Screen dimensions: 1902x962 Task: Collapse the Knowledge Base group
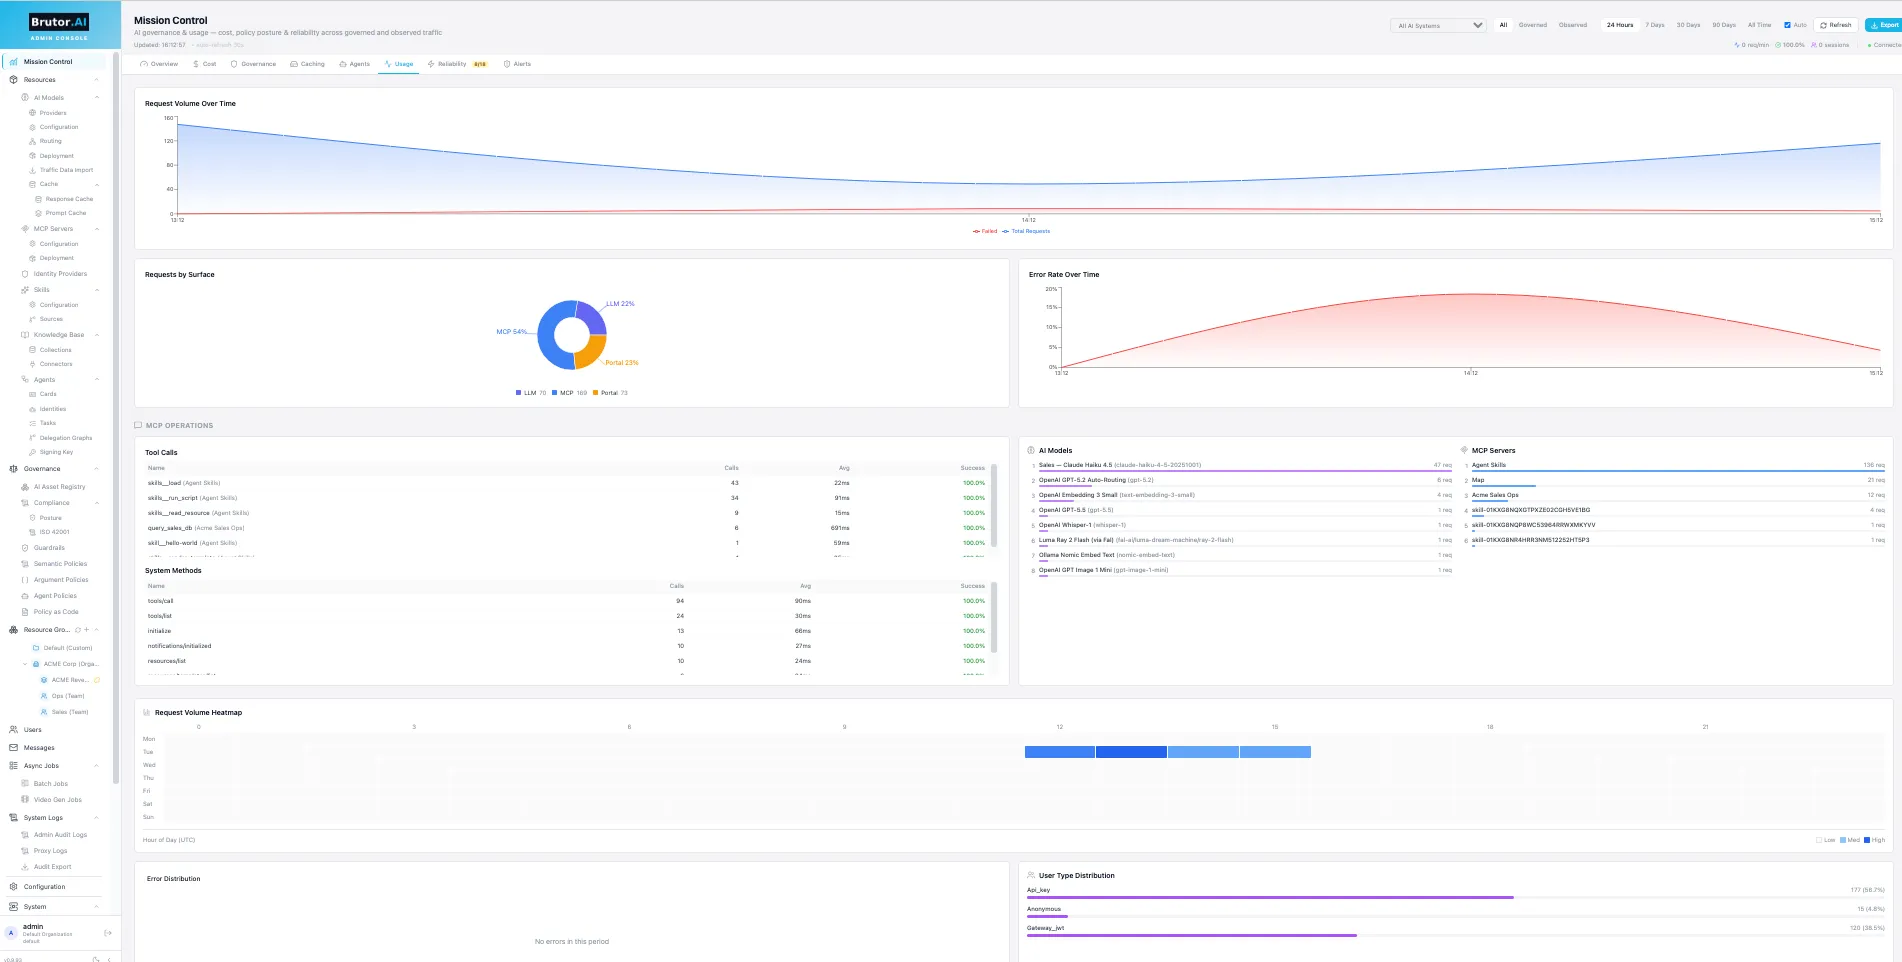point(97,335)
